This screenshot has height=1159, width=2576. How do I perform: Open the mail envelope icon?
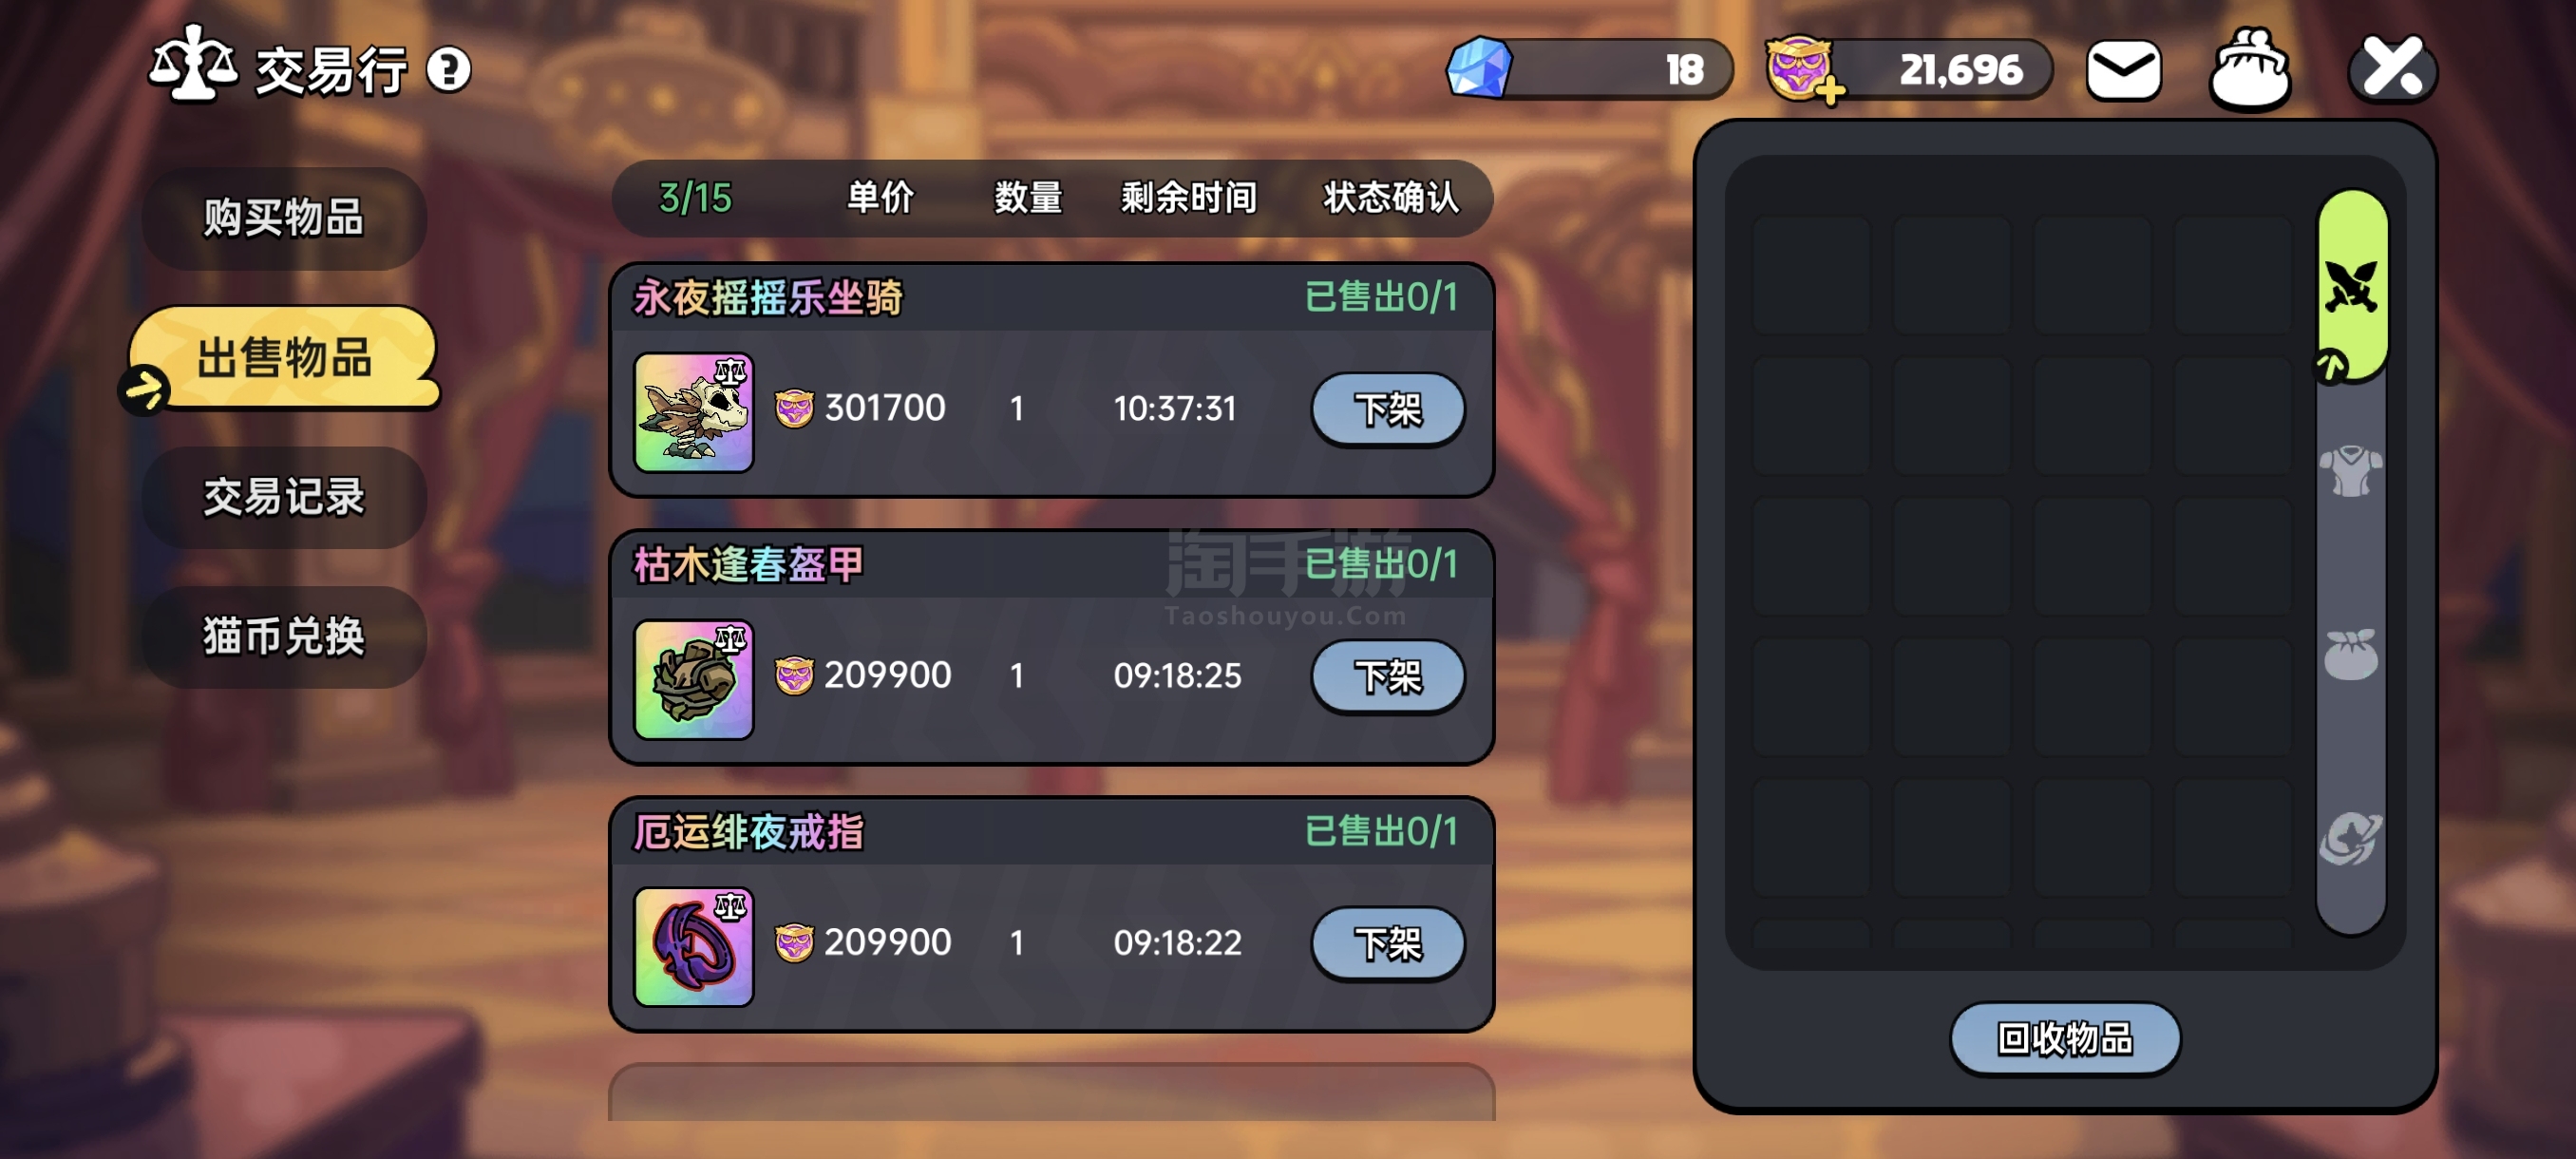(x=2124, y=70)
